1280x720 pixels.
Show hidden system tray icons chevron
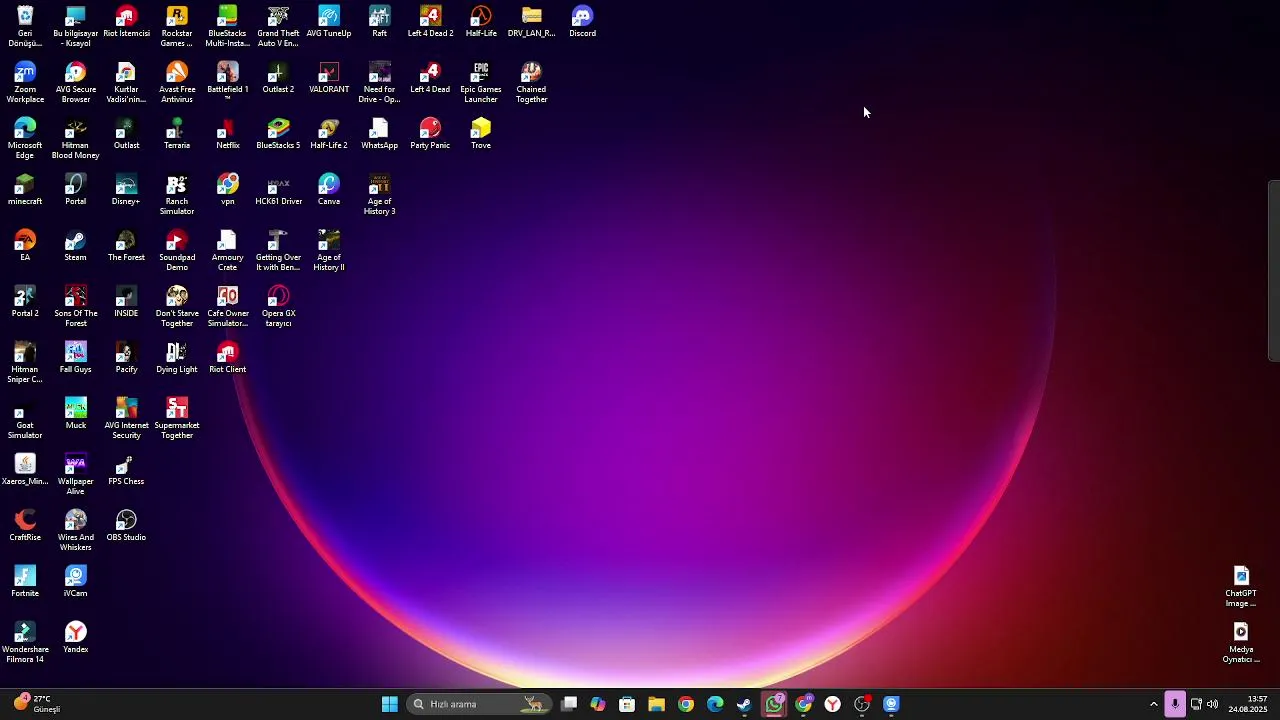coord(1154,704)
